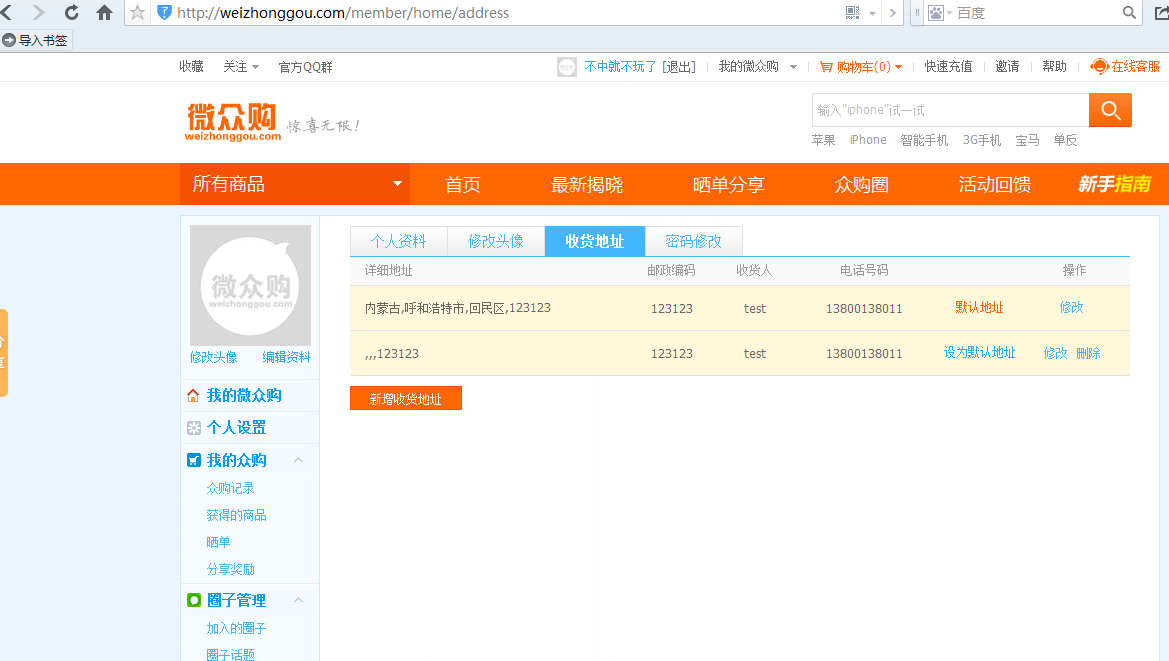This screenshot has width=1169, height=661.
Task: Open browser home page icon
Action: click(104, 13)
